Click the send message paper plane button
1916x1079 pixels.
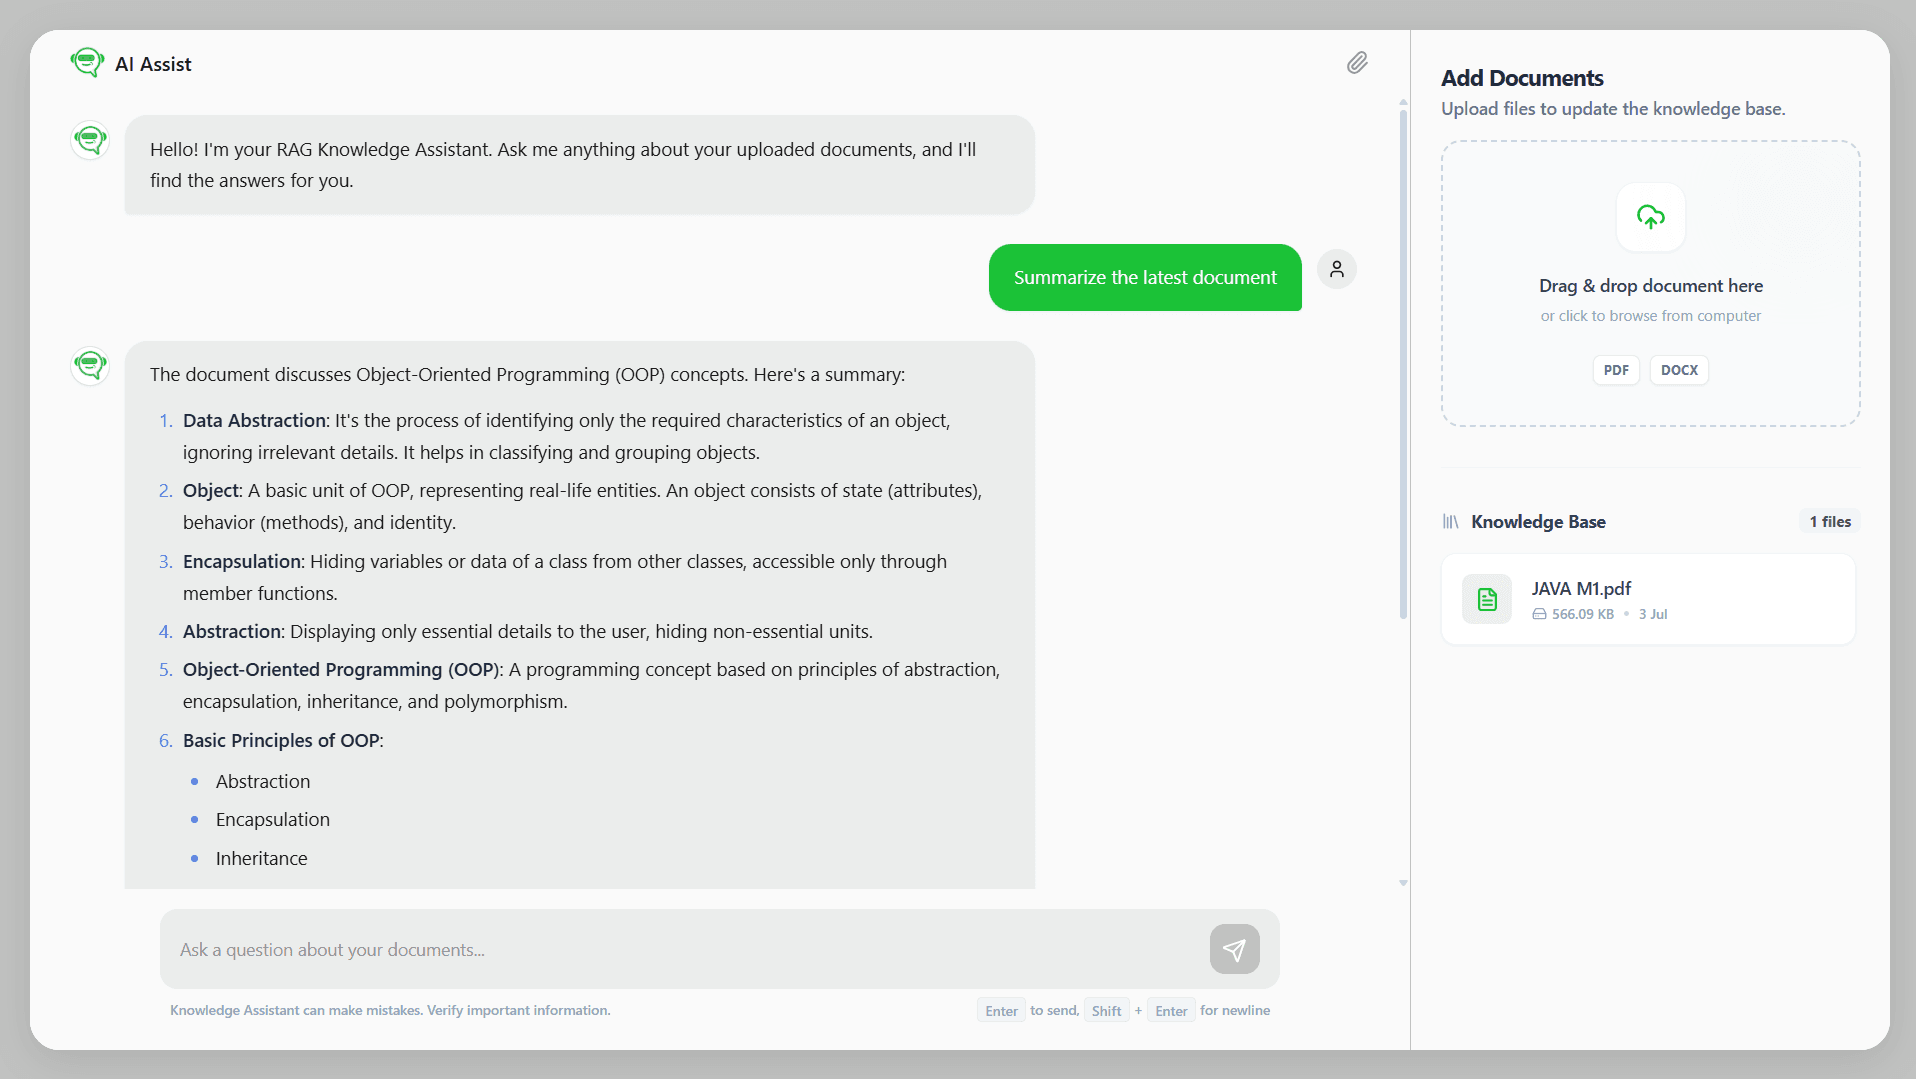click(x=1234, y=949)
